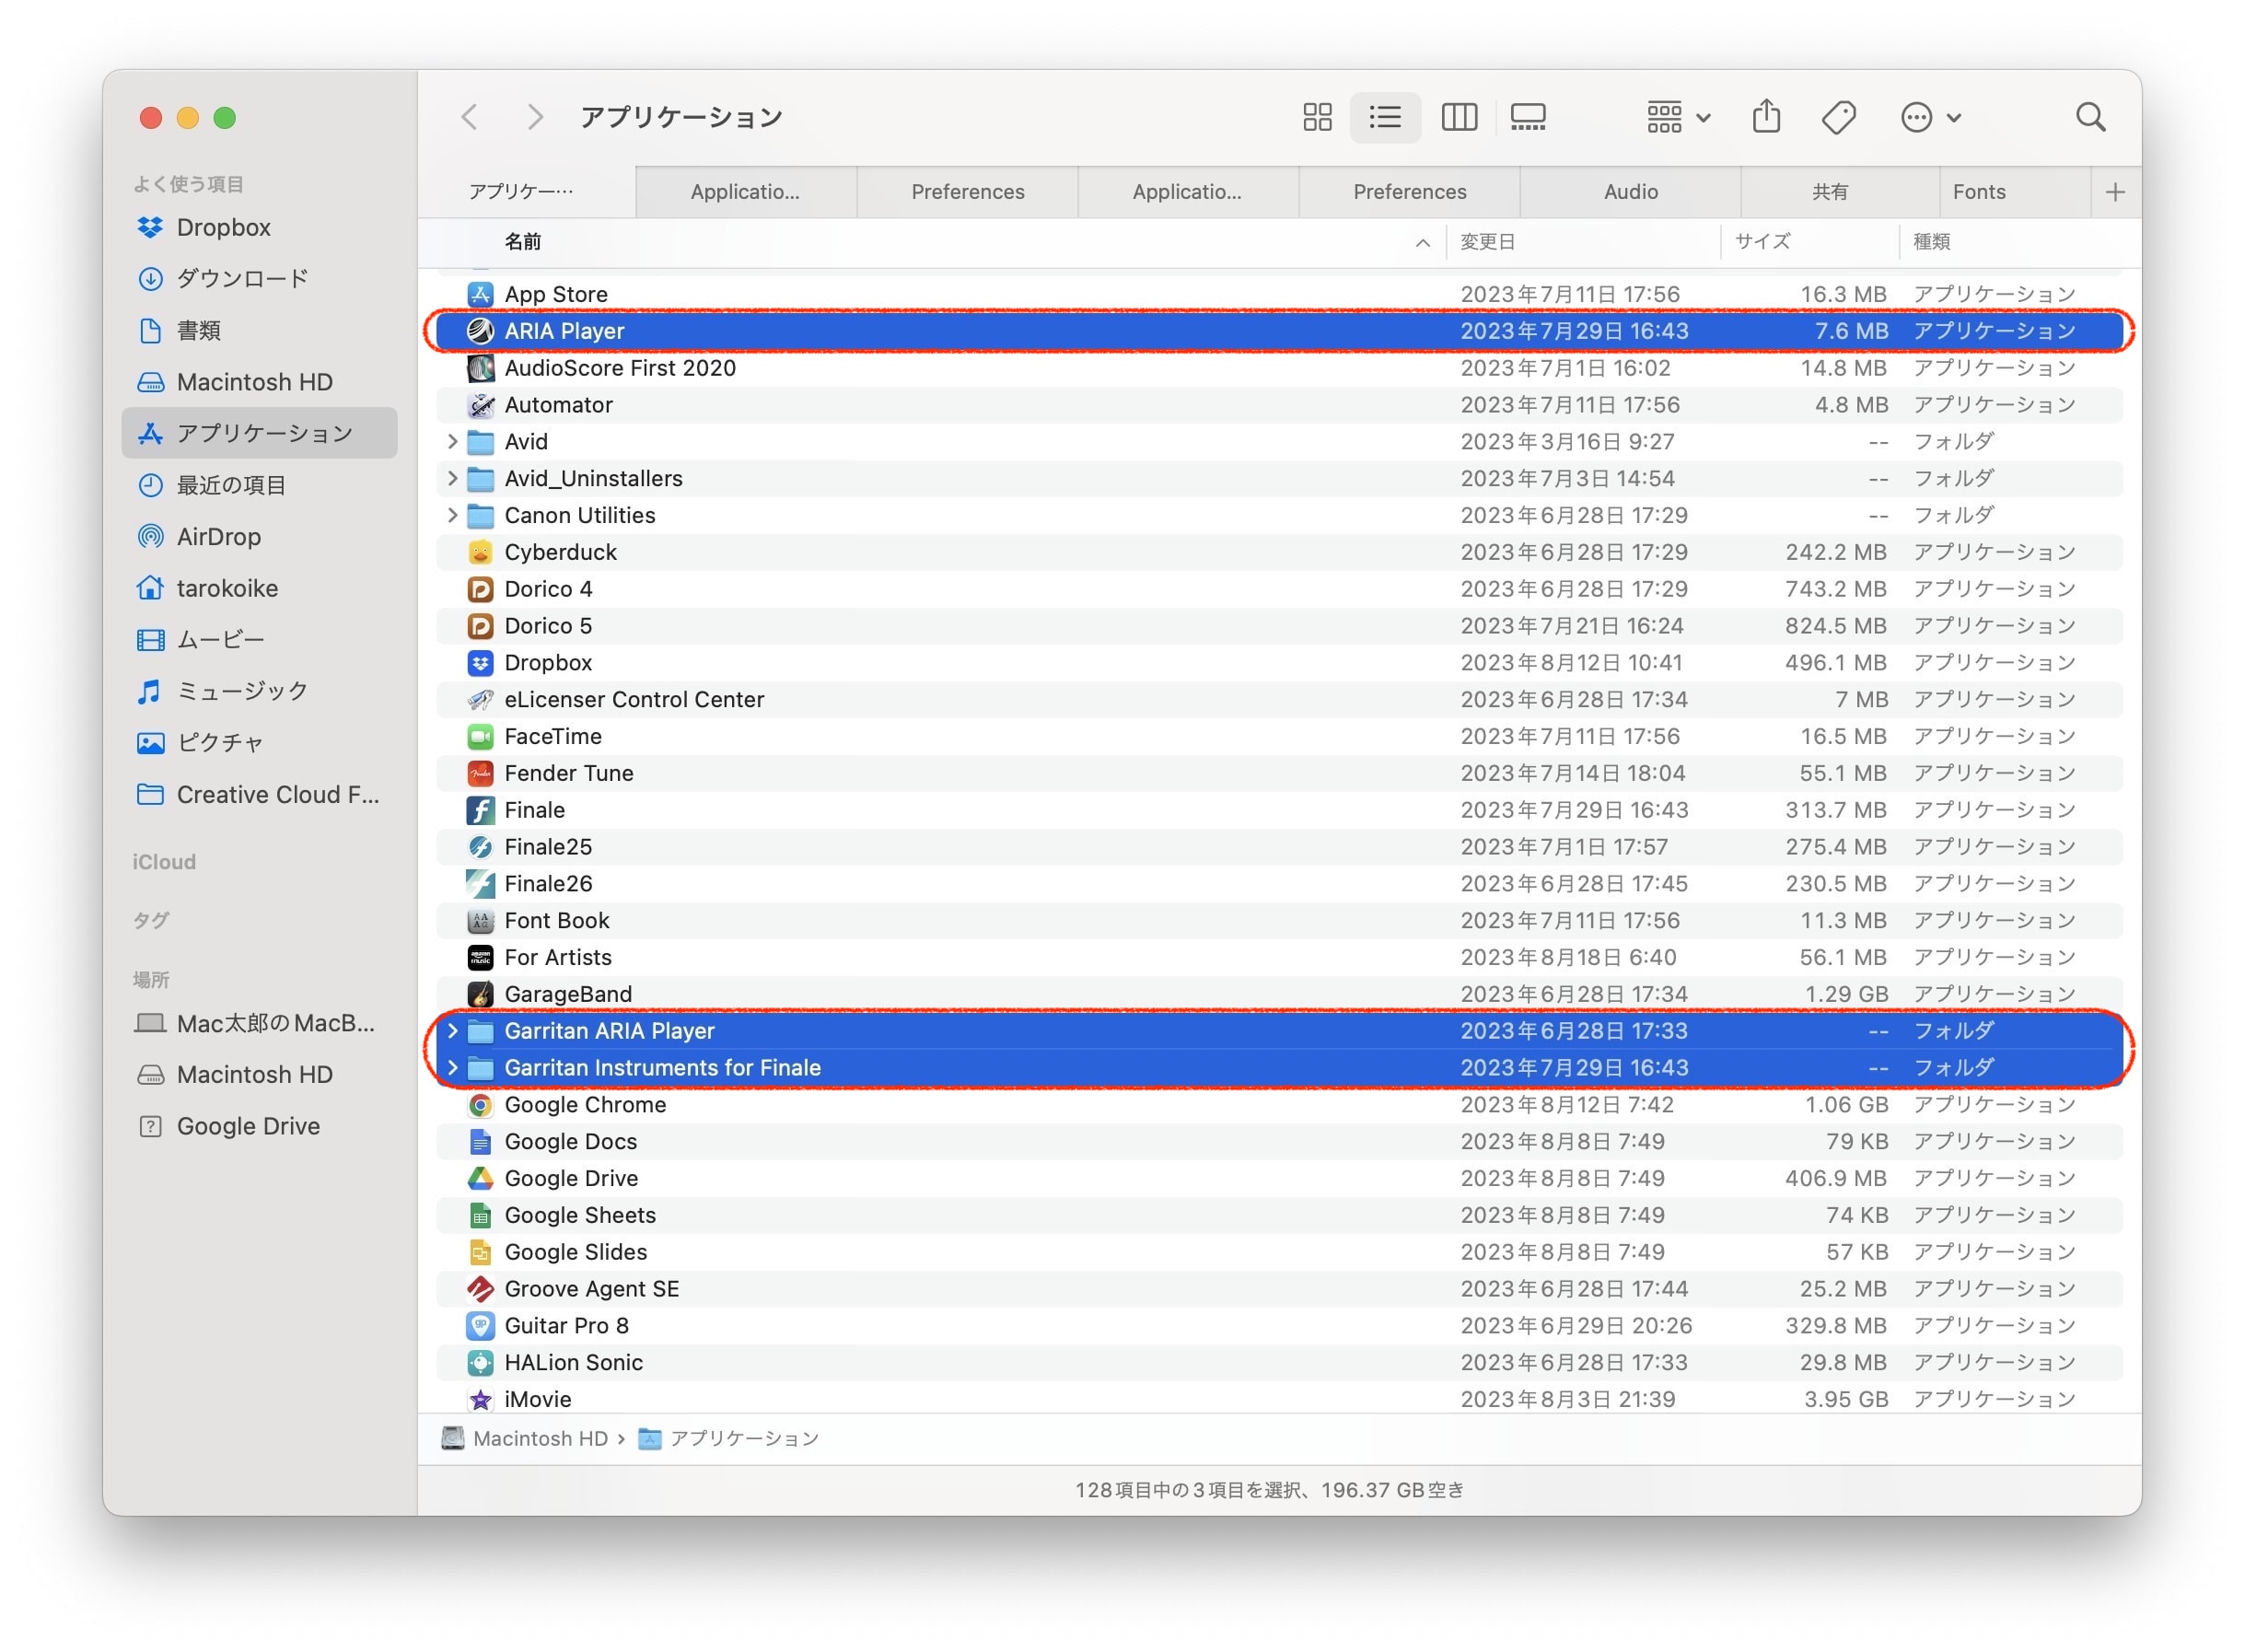This screenshot has width=2245, height=1652.
Task: Click the Tags icon in the toolbar
Action: point(1838,117)
